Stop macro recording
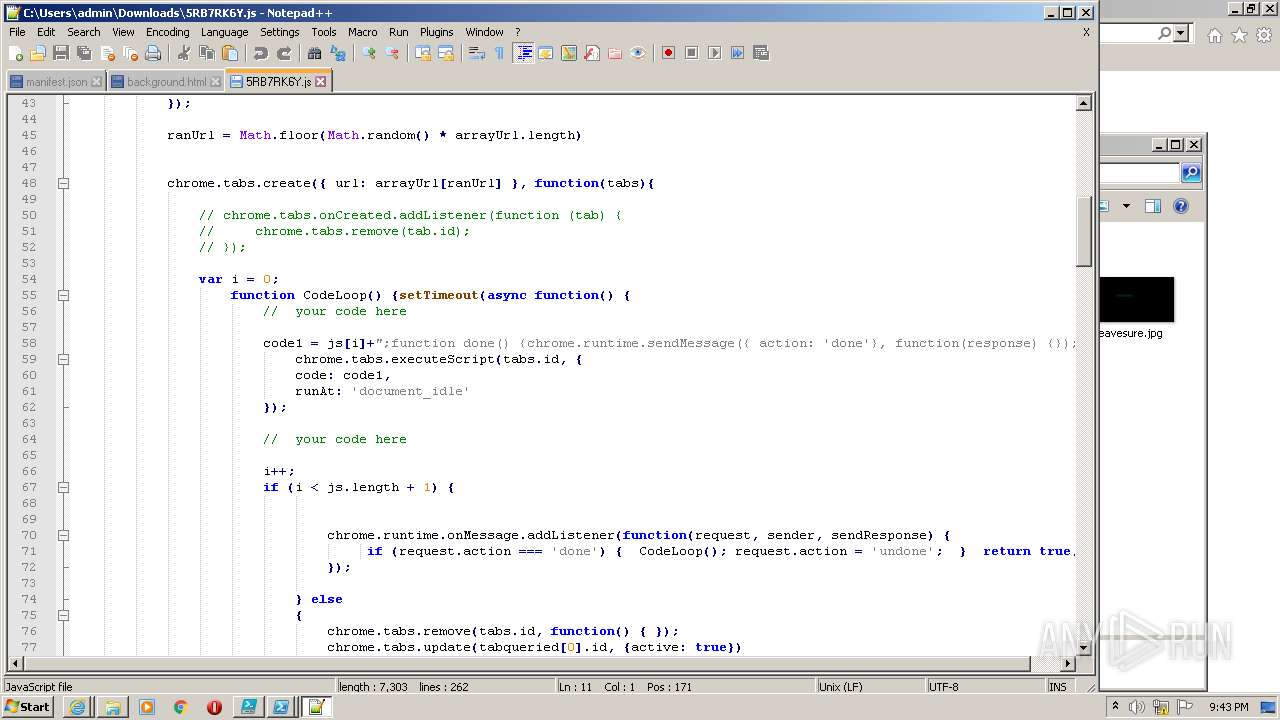This screenshot has width=1280, height=720. [x=691, y=53]
